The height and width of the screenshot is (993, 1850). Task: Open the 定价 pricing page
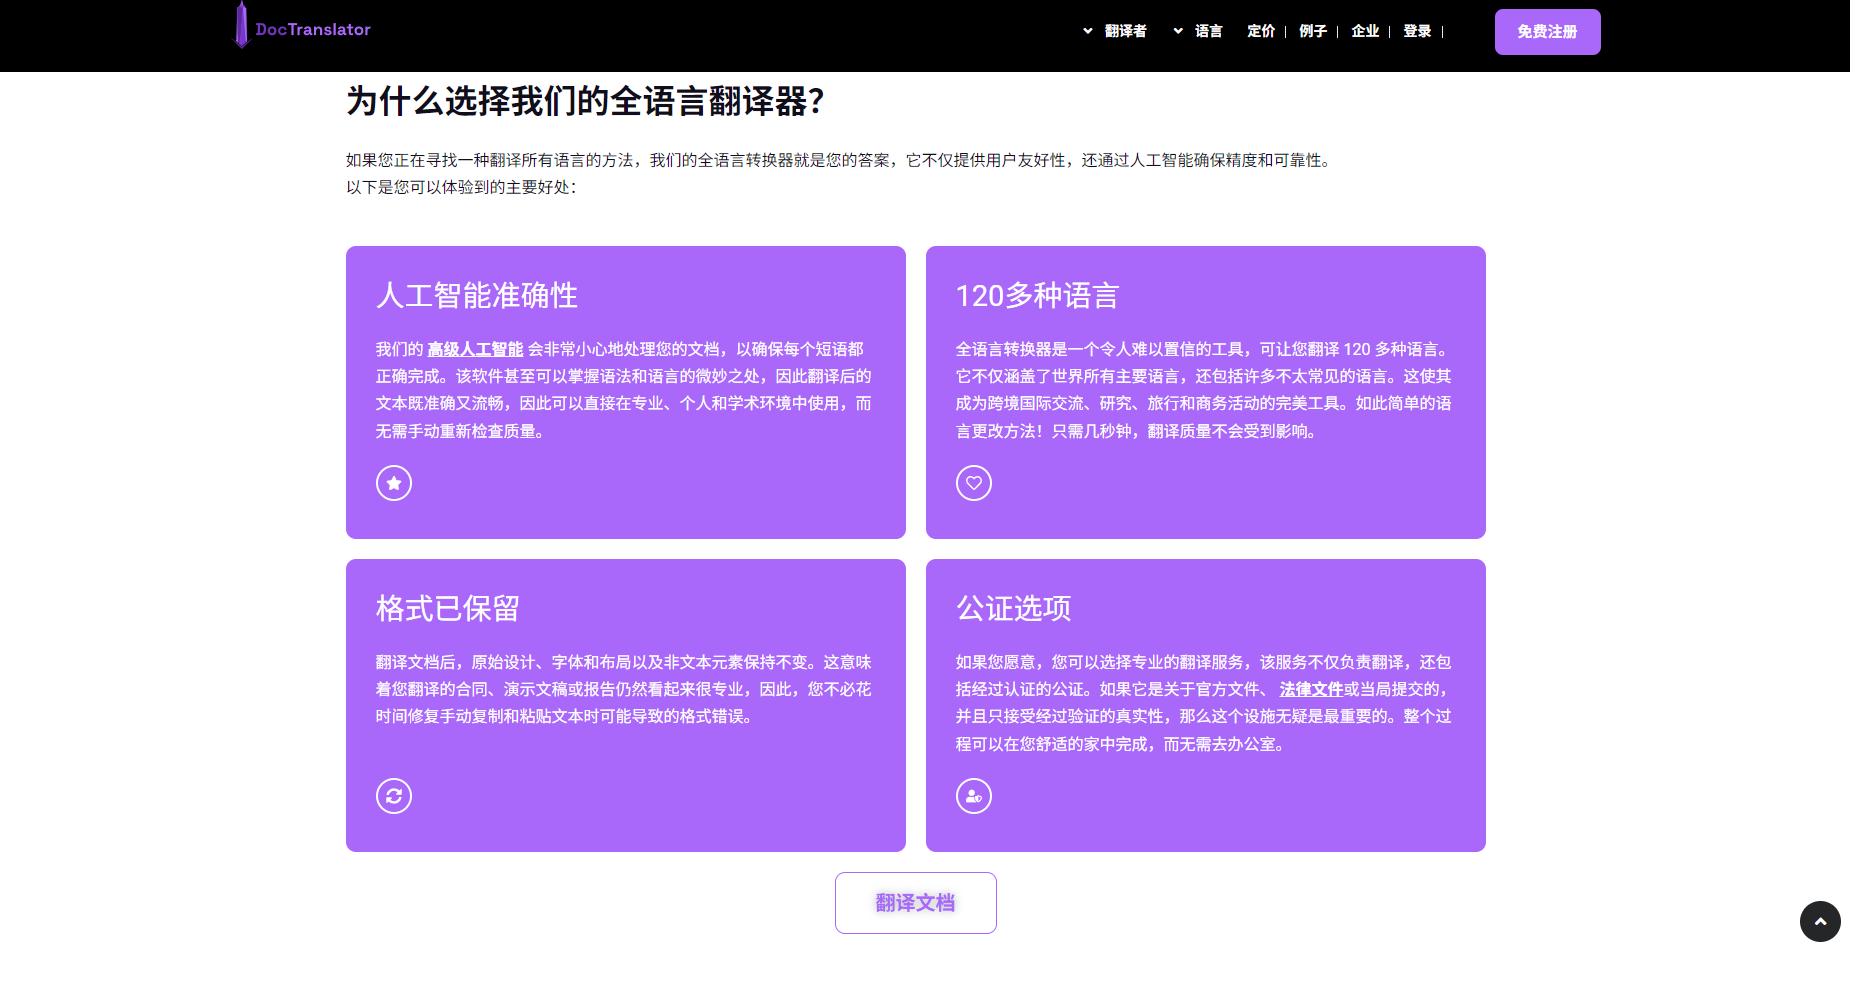(x=1261, y=31)
